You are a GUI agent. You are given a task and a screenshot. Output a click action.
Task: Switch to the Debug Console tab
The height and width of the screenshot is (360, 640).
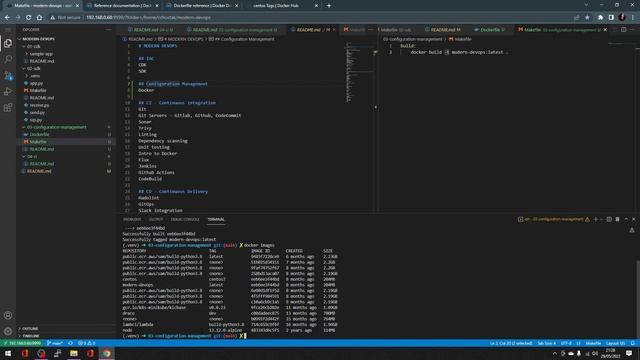(x=185, y=220)
